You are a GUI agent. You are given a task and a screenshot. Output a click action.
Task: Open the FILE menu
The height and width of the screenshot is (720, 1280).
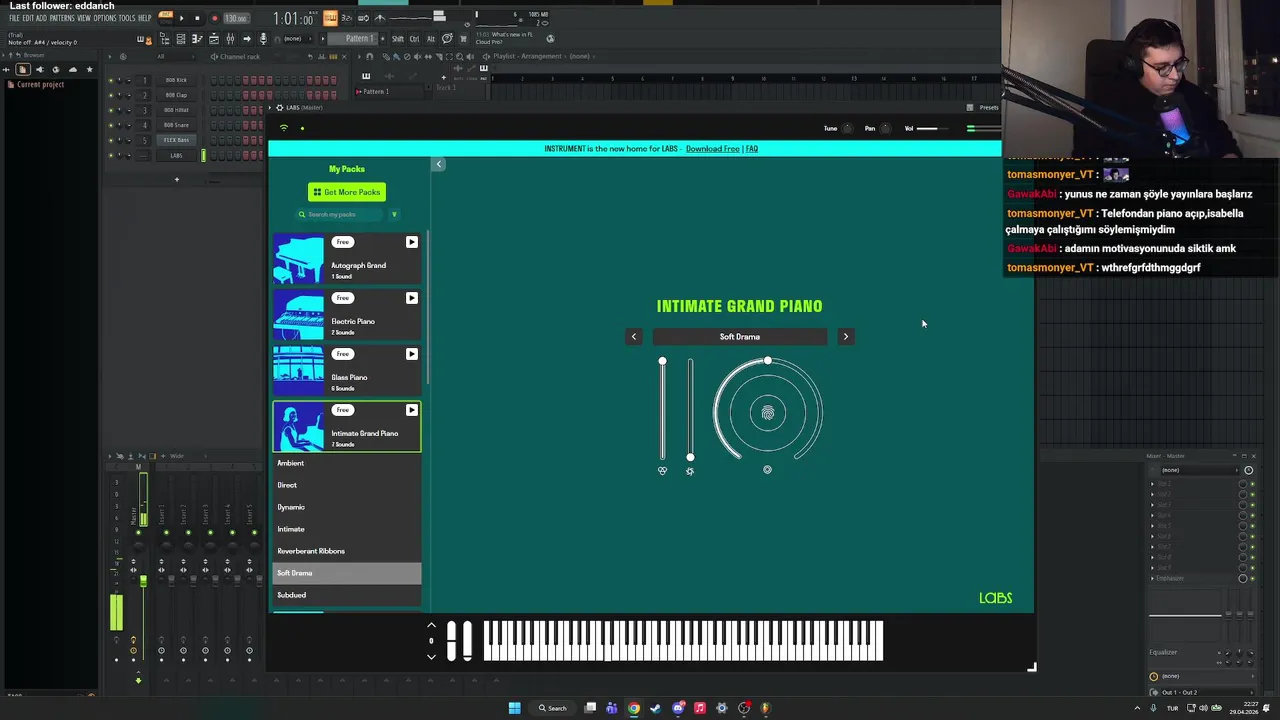tap(14, 18)
